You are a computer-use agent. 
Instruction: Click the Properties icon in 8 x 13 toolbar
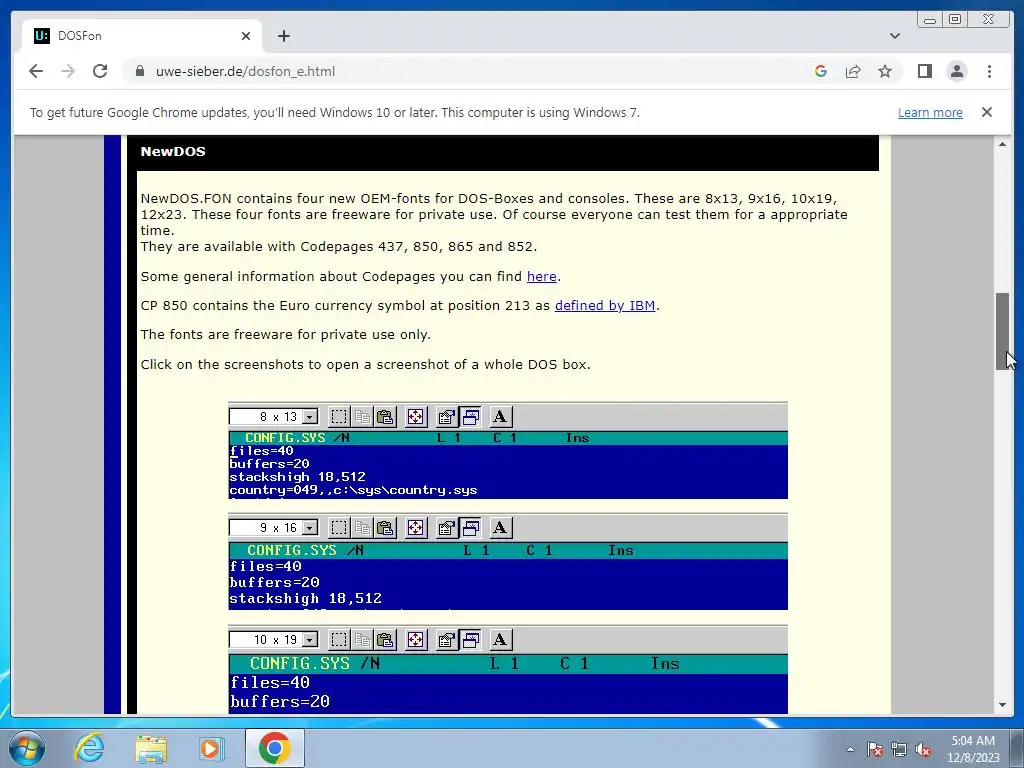coord(447,417)
